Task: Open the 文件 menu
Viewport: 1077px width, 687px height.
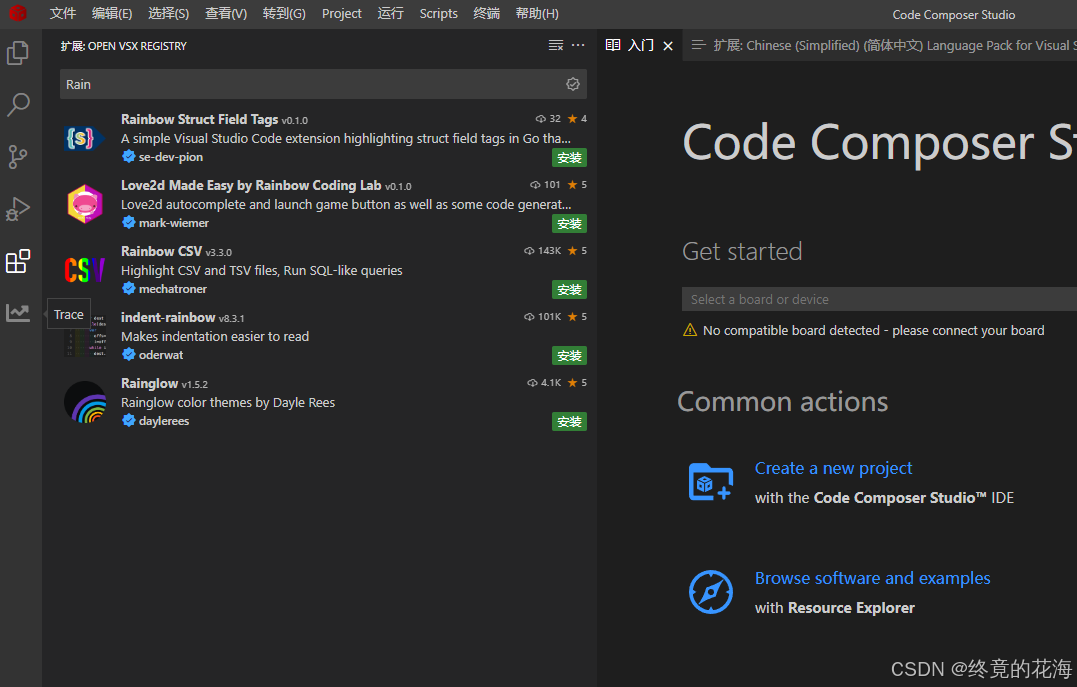Action: tap(63, 13)
